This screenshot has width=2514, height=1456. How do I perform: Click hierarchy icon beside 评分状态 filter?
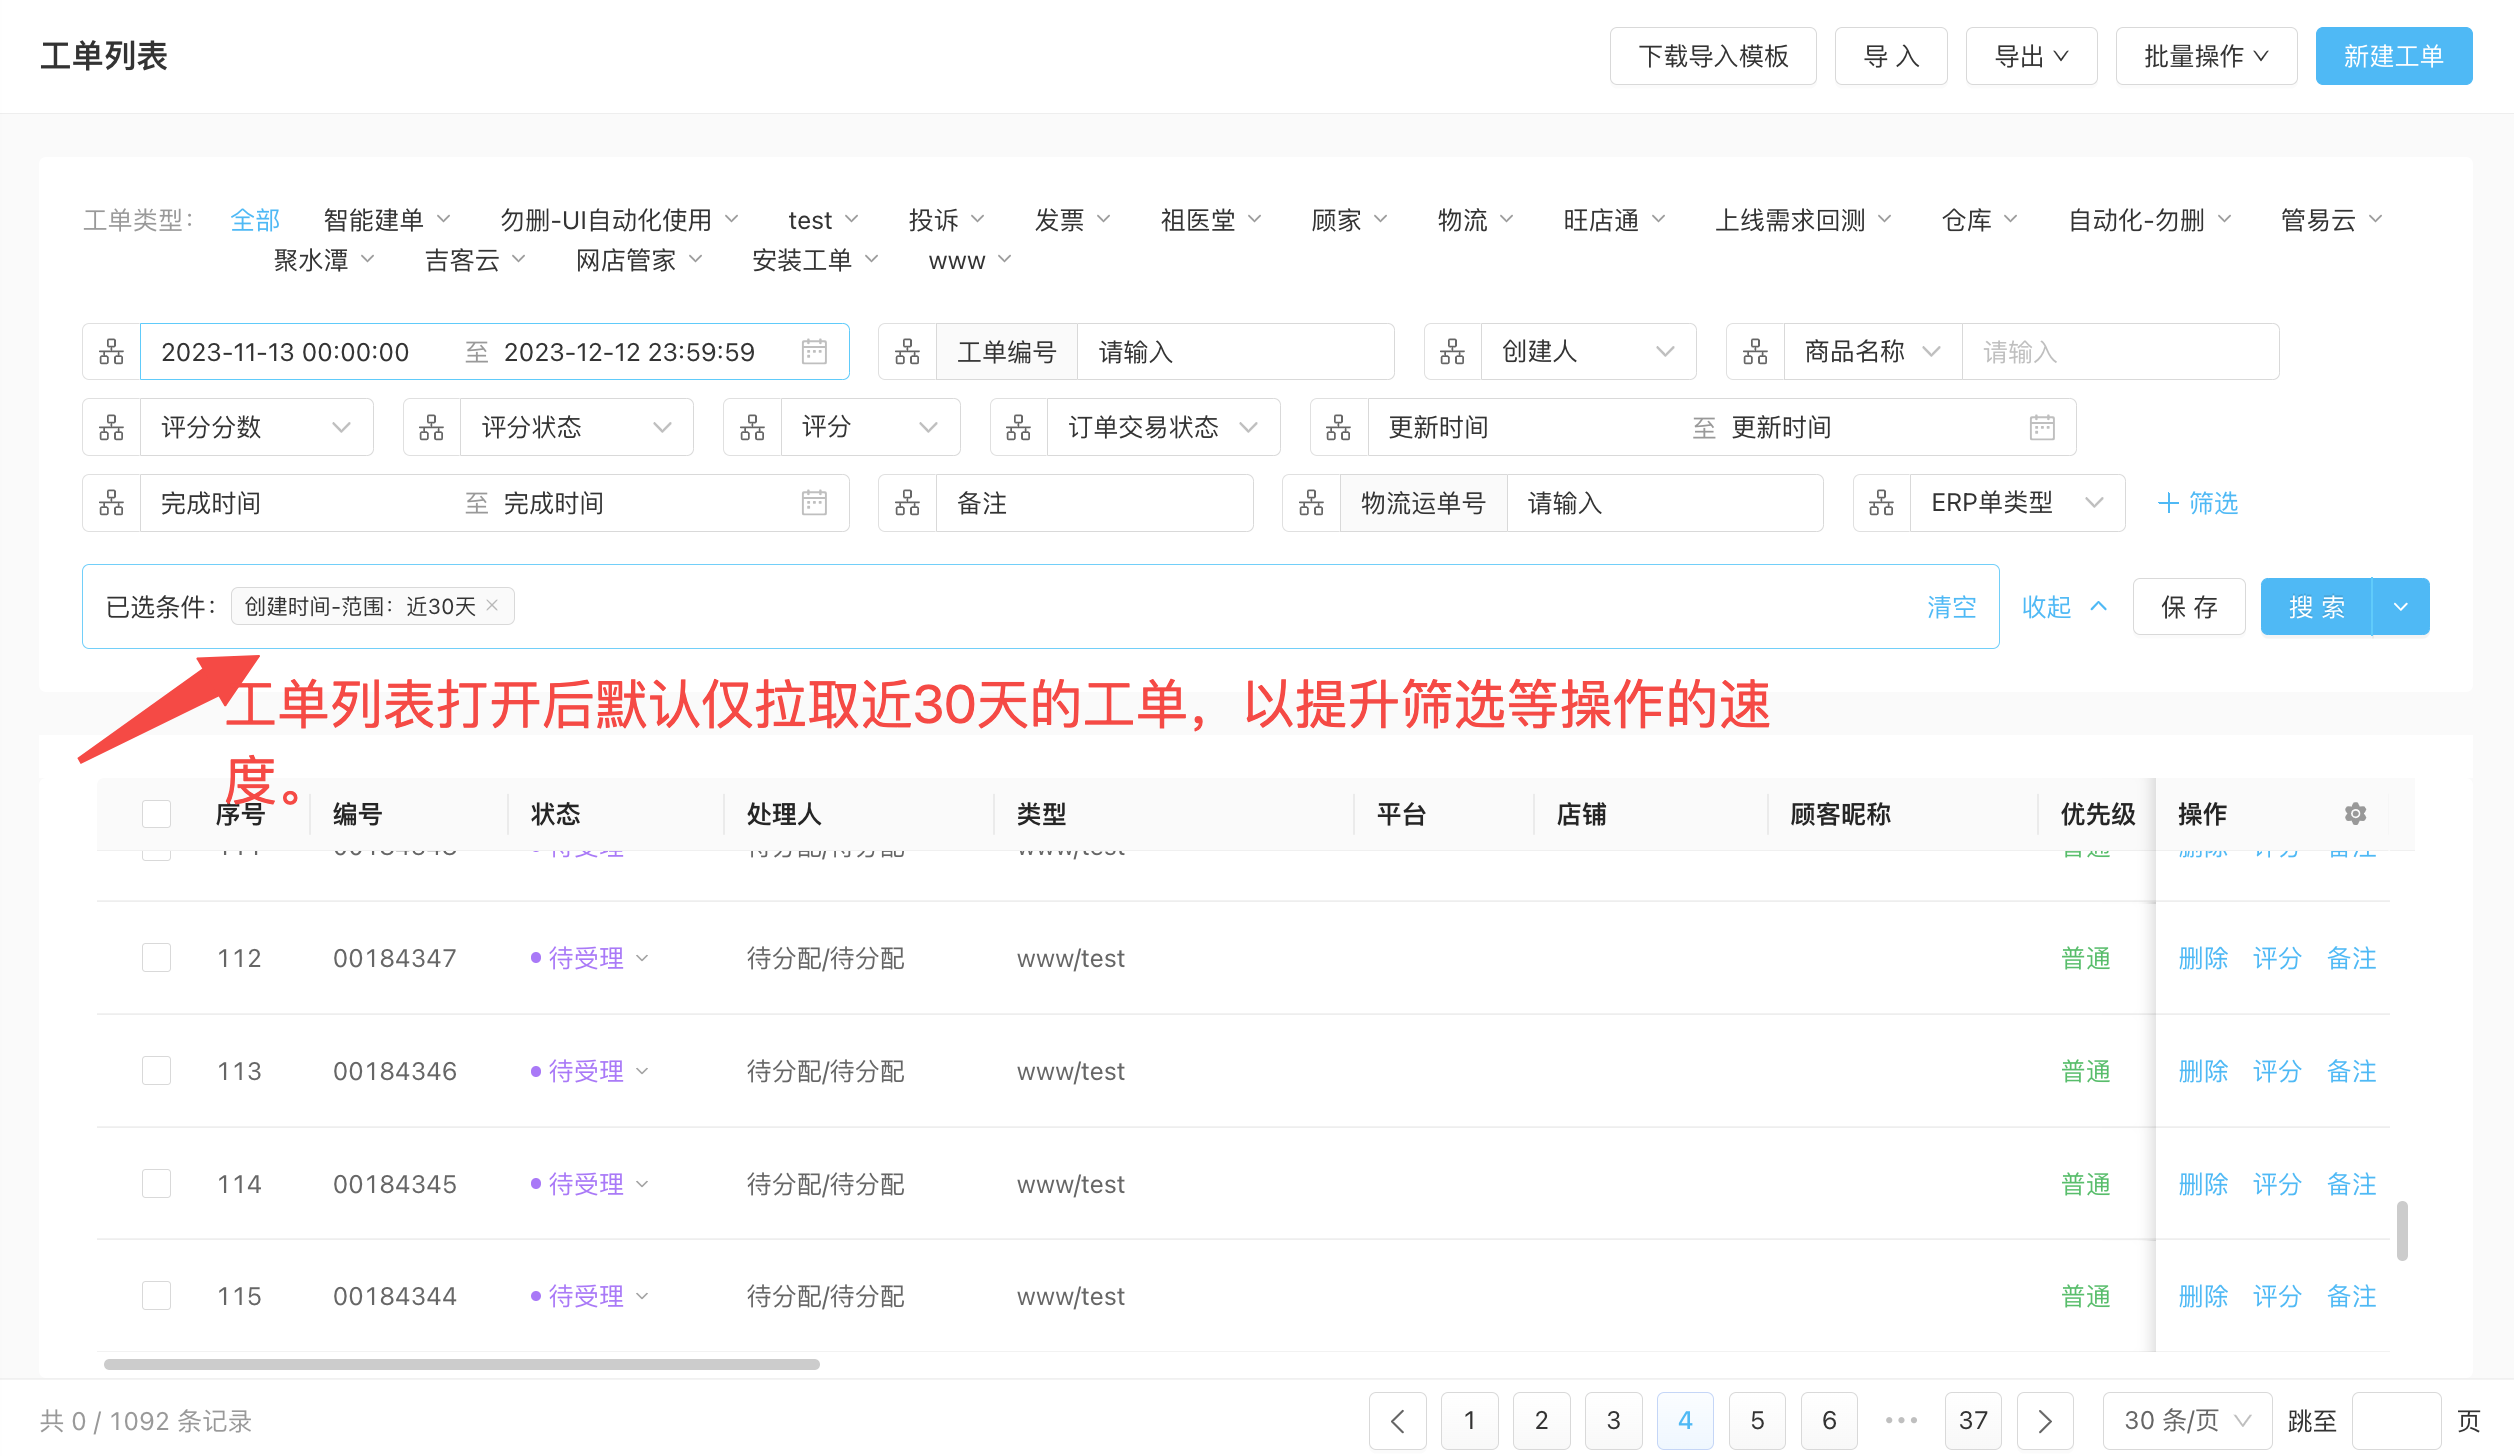[x=432, y=428]
